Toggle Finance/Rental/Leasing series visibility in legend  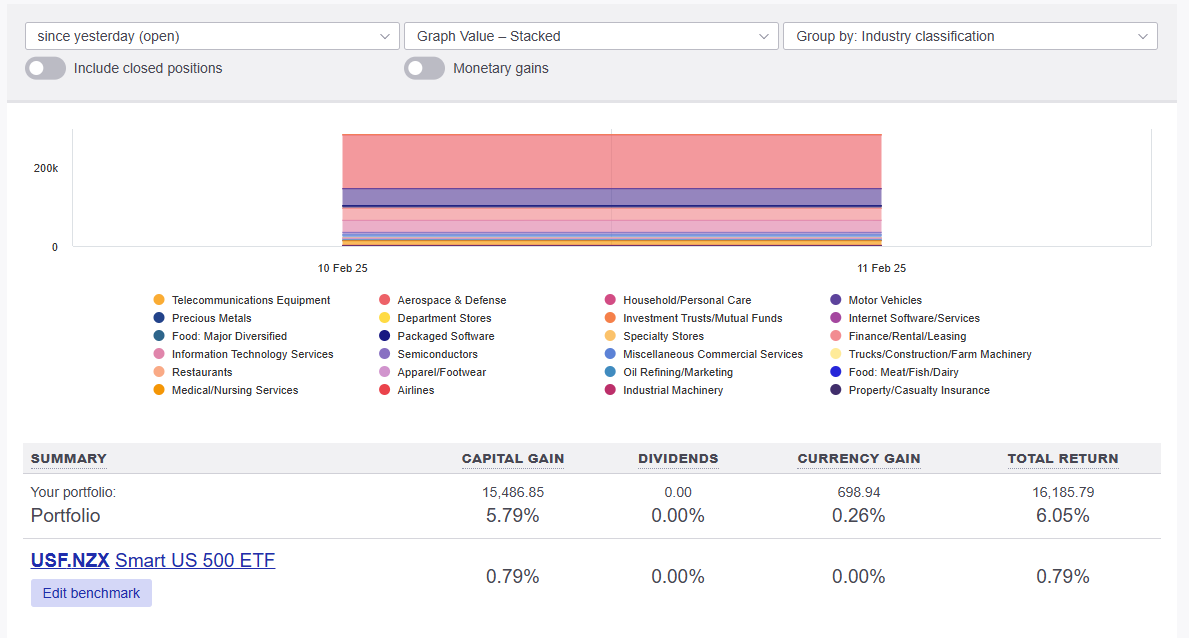pos(836,336)
